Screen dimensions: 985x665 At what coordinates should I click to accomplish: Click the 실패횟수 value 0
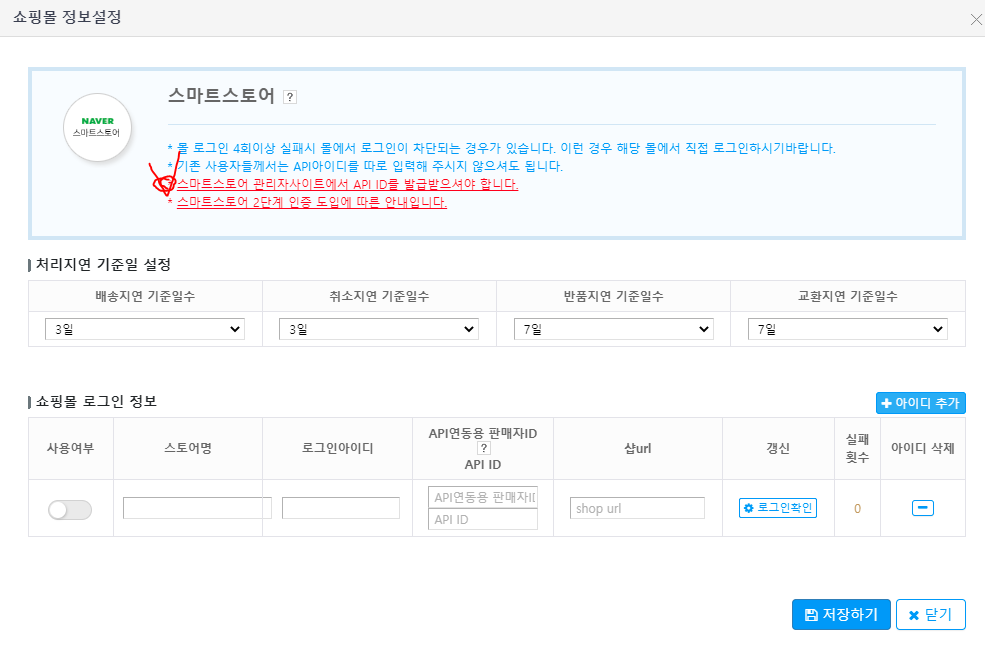(x=857, y=509)
